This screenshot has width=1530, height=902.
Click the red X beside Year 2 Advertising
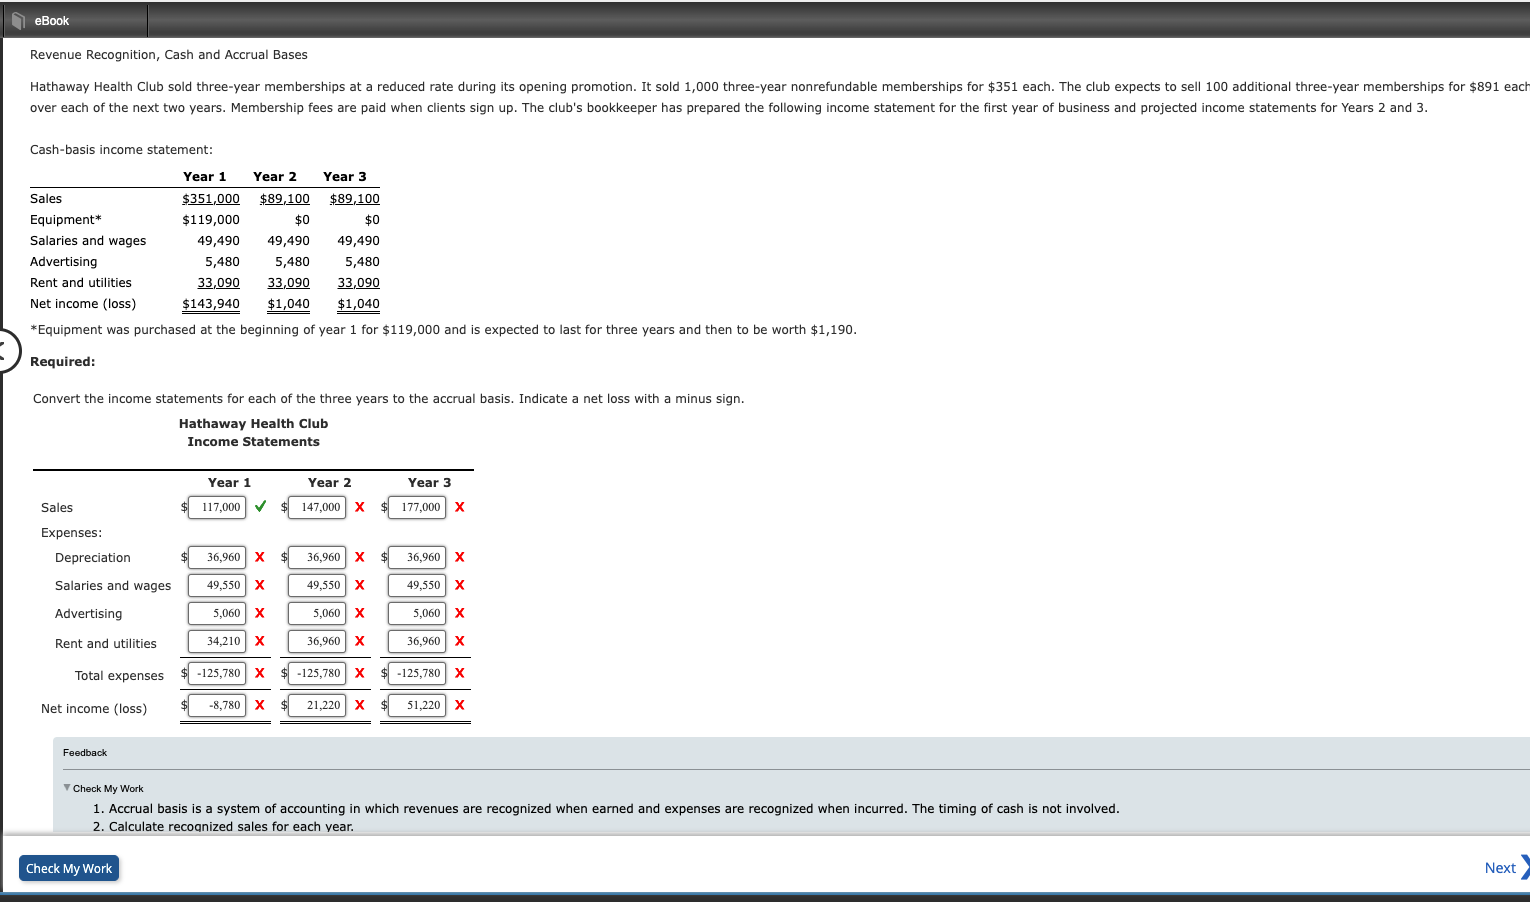click(x=360, y=613)
